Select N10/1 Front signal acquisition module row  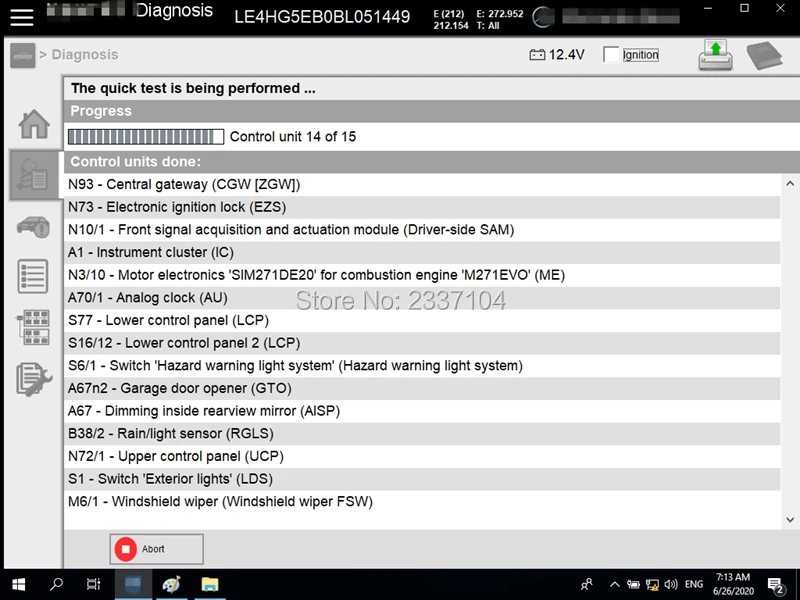(422, 230)
